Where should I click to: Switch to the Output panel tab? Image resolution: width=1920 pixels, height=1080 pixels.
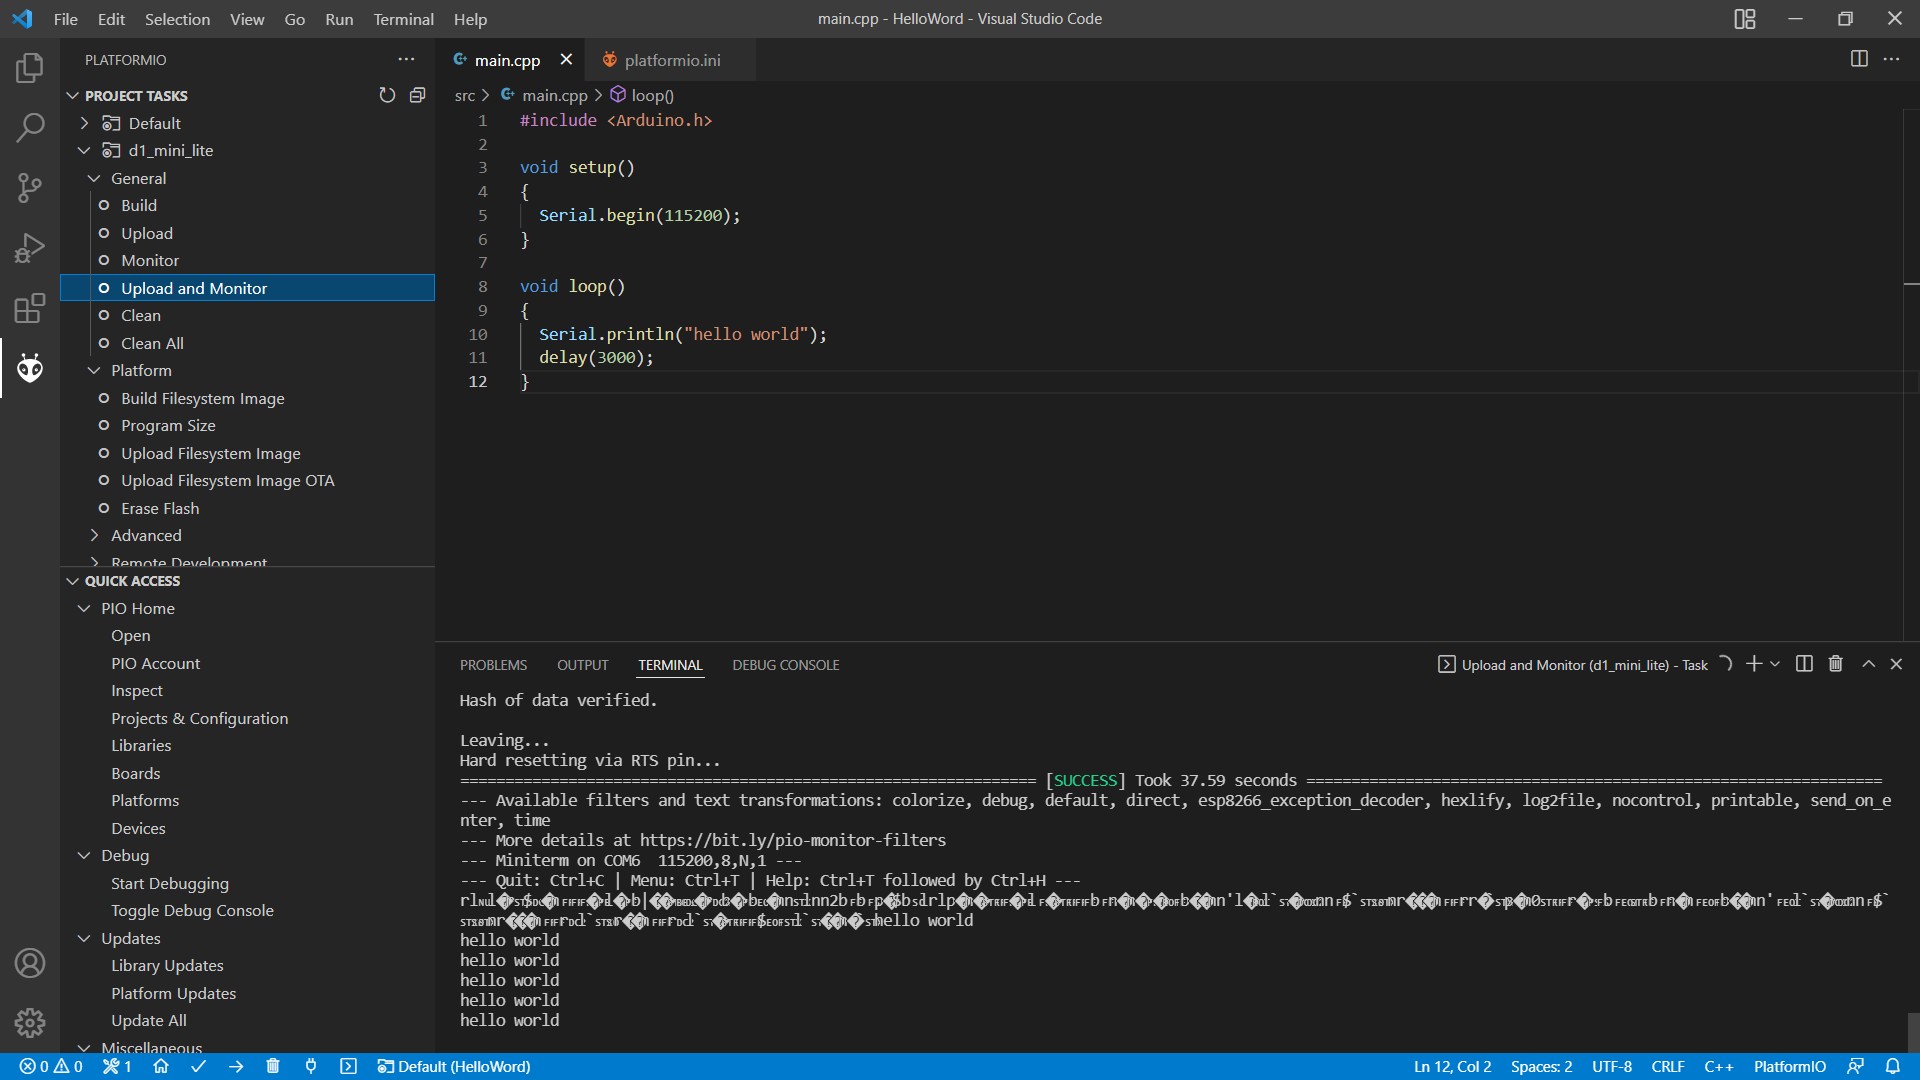(x=582, y=665)
